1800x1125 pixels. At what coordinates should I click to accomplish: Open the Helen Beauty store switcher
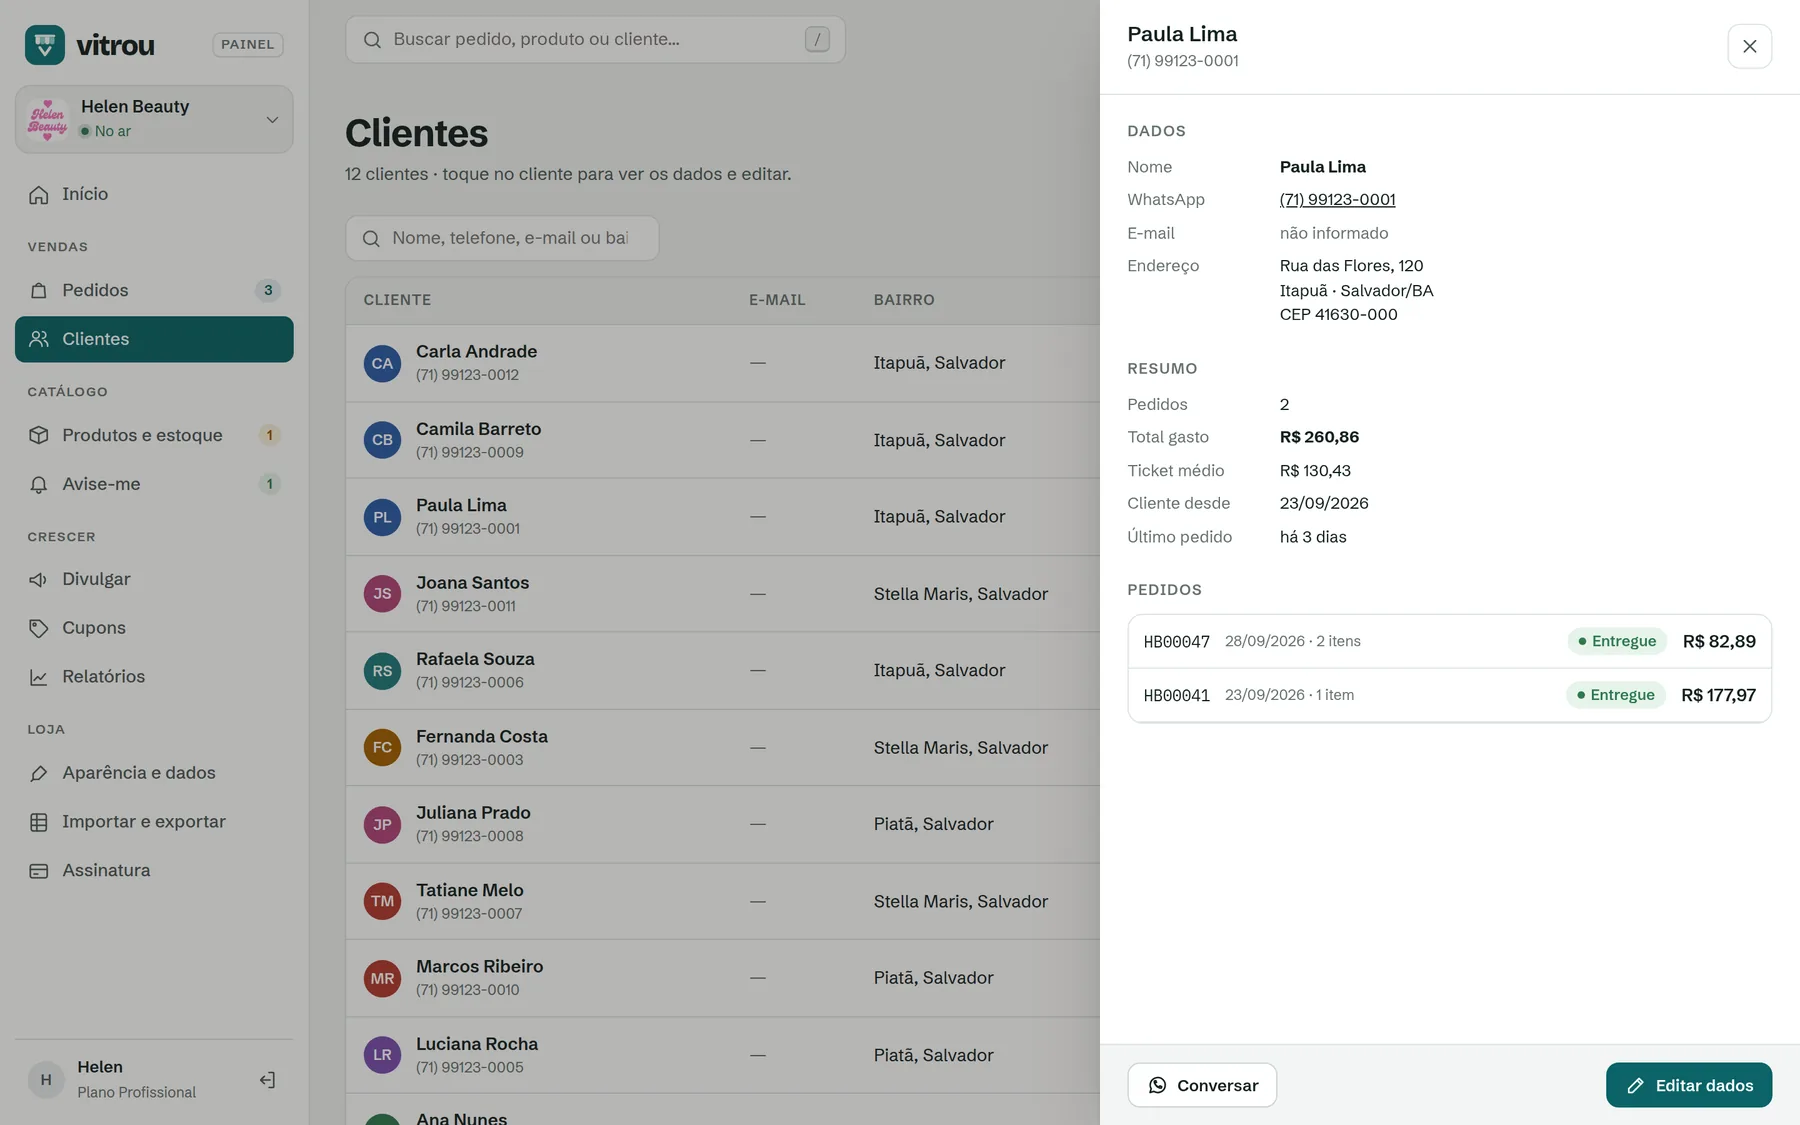point(154,119)
